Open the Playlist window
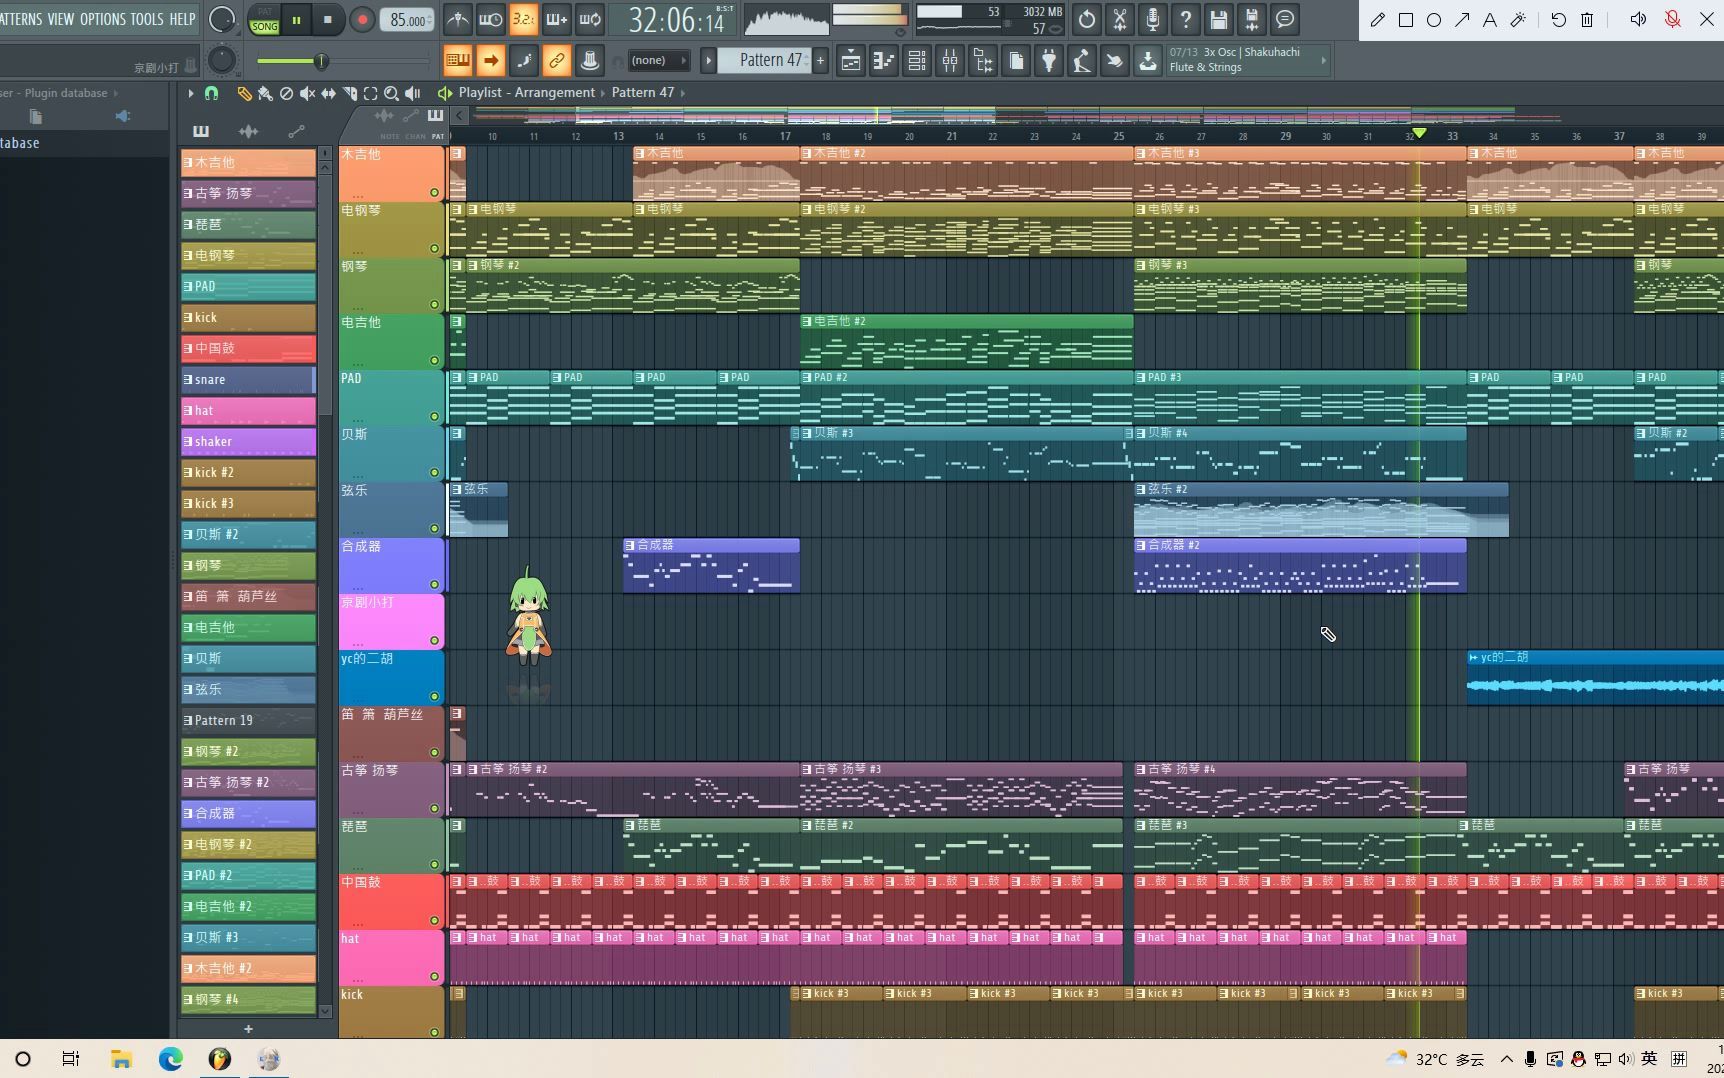The height and width of the screenshot is (1078, 1724). click(850, 61)
